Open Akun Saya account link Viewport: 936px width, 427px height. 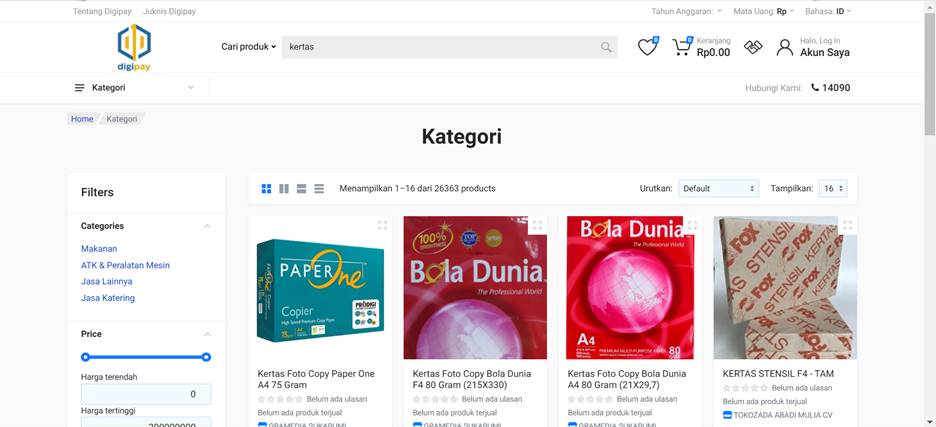[x=825, y=53]
